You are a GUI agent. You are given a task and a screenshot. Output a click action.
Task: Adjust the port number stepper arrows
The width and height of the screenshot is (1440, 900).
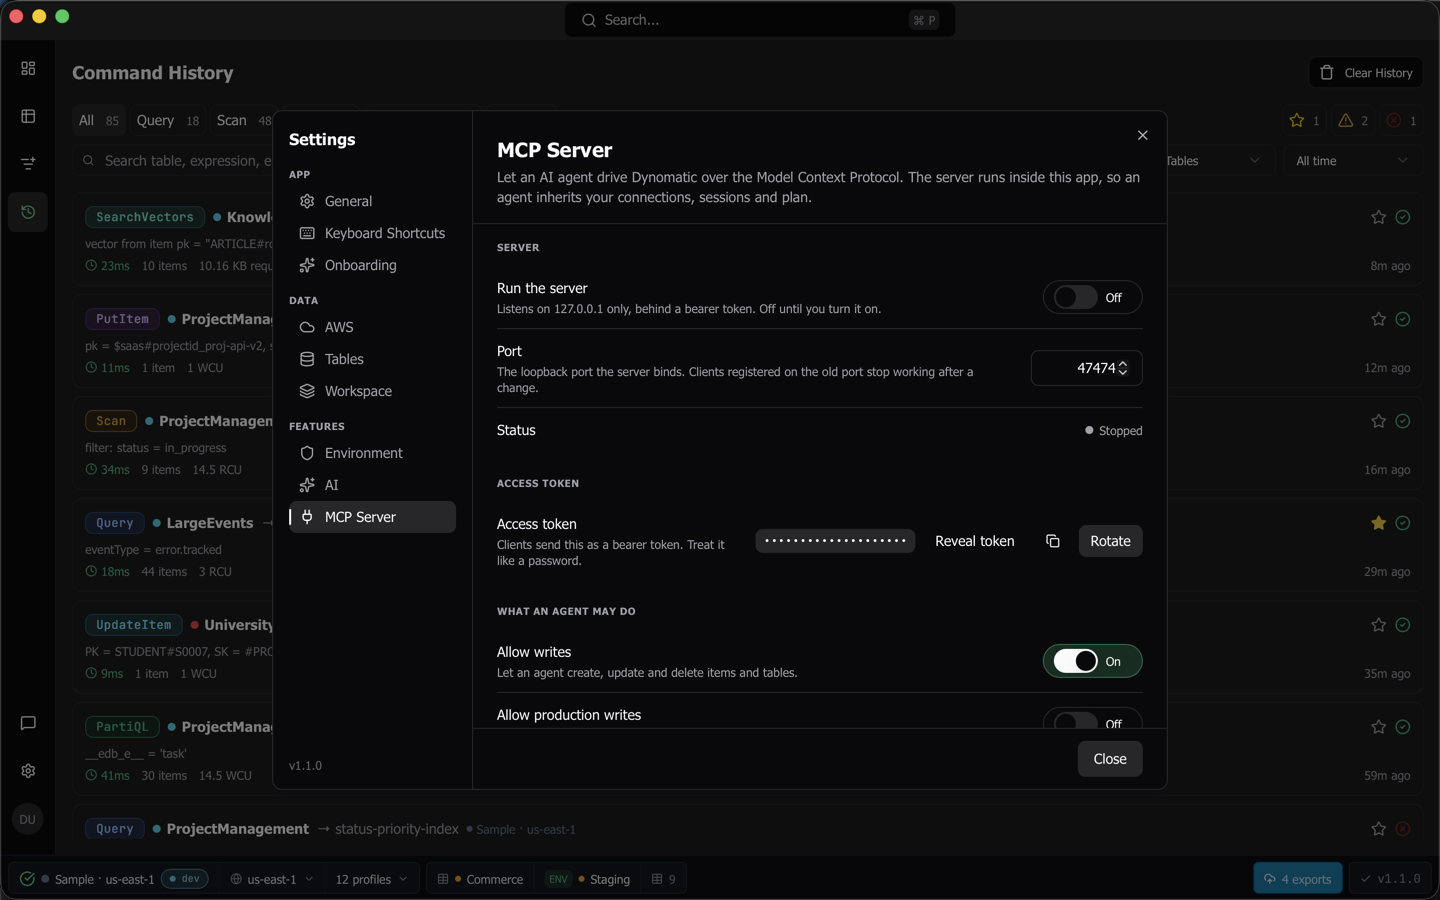(x=1123, y=368)
